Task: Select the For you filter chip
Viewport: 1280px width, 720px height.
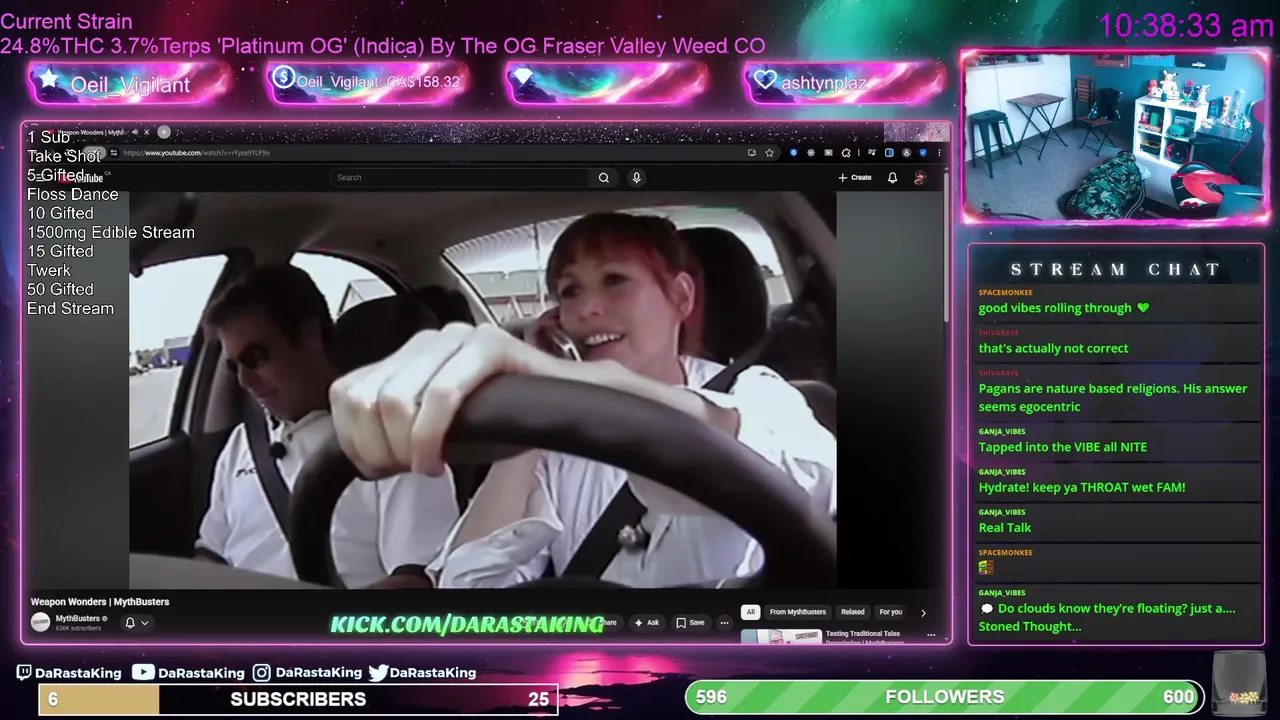Action: pyautogui.click(x=890, y=612)
